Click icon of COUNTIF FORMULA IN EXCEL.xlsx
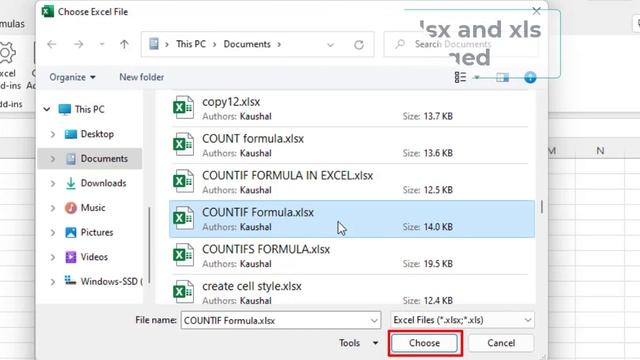This screenshot has height=360, width=640. pyautogui.click(x=183, y=181)
